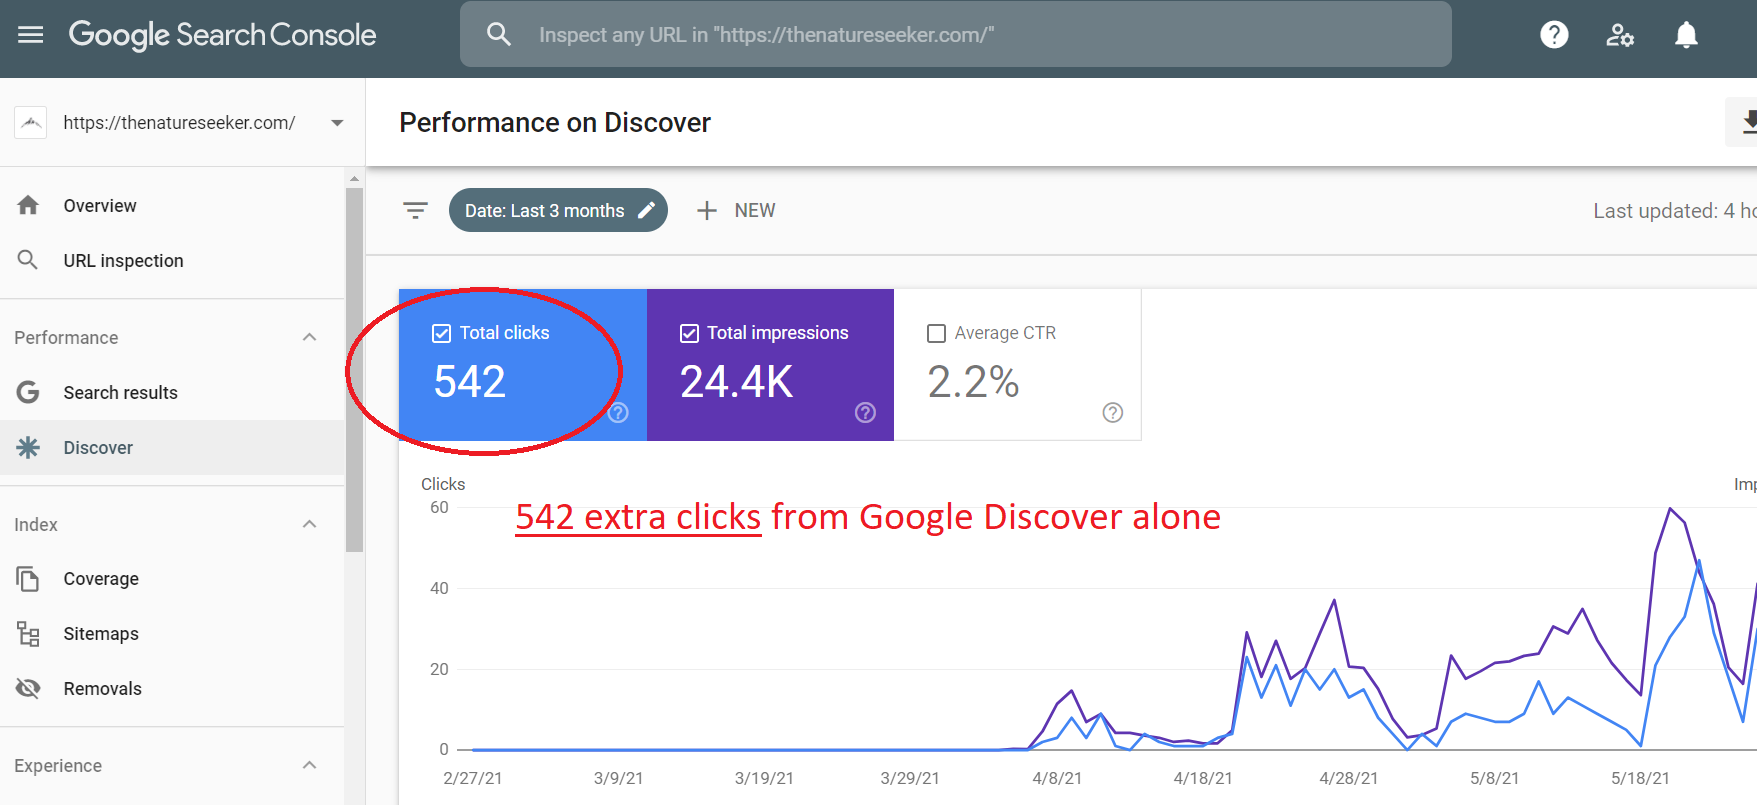This screenshot has height=805, width=1757.
Task: Click the URL inspection magnifier icon
Action: point(28,260)
